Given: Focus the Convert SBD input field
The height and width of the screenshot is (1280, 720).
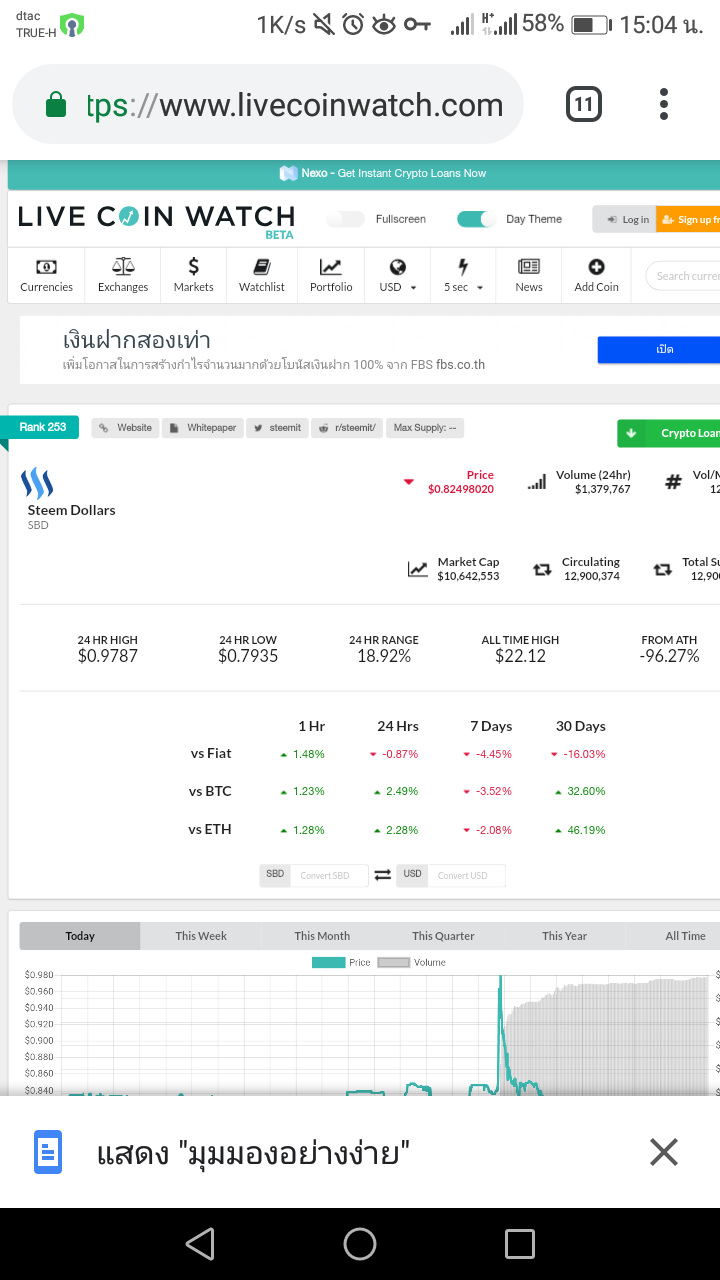Looking at the screenshot, I should 329,875.
